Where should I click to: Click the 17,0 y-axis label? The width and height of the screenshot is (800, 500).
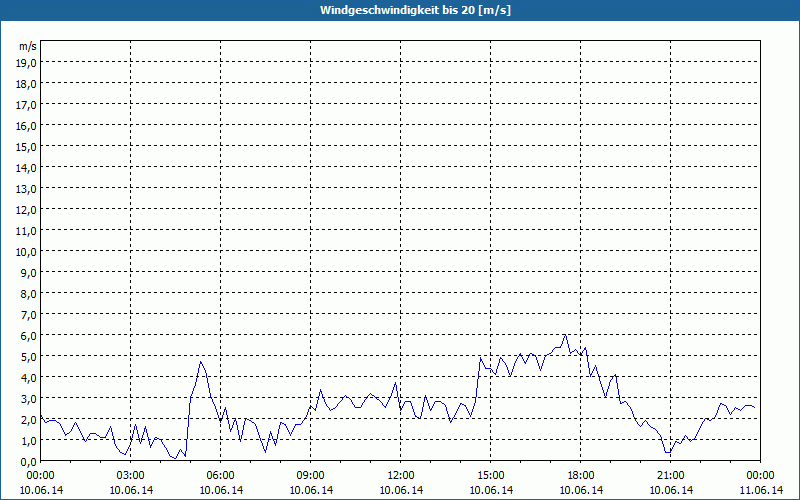tap(28, 105)
